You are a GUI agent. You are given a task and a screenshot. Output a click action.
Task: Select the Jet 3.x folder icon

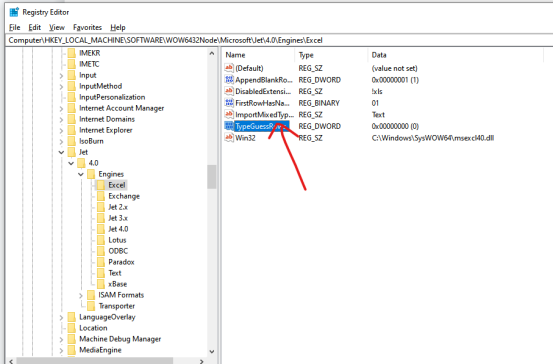[101, 218]
